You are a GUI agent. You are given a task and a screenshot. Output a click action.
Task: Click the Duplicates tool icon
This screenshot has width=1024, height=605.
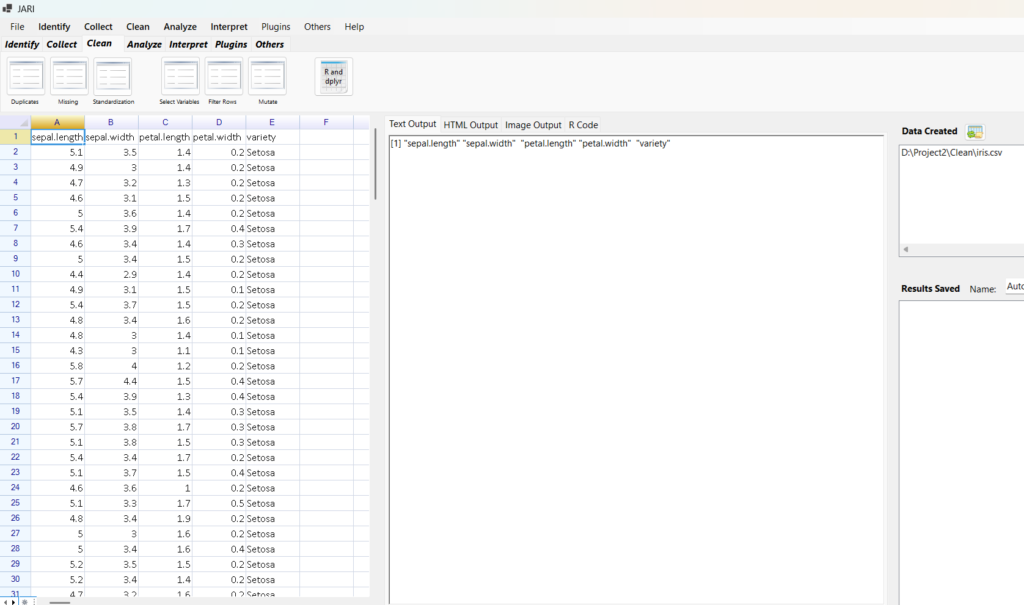point(25,77)
